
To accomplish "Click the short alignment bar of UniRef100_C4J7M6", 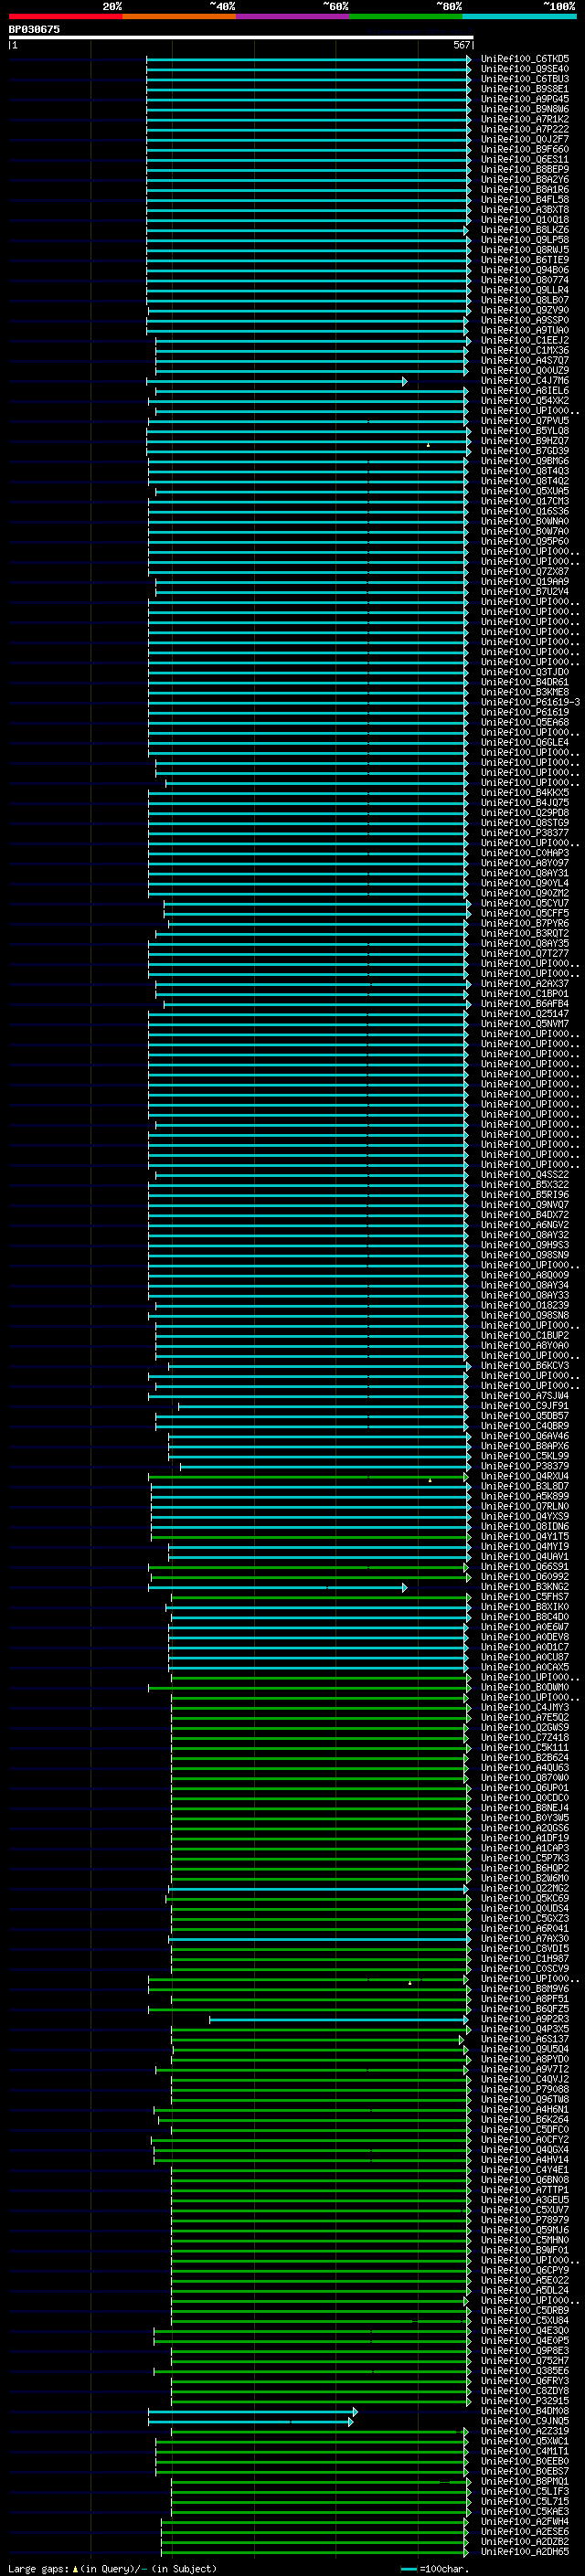I will tap(277, 381).
